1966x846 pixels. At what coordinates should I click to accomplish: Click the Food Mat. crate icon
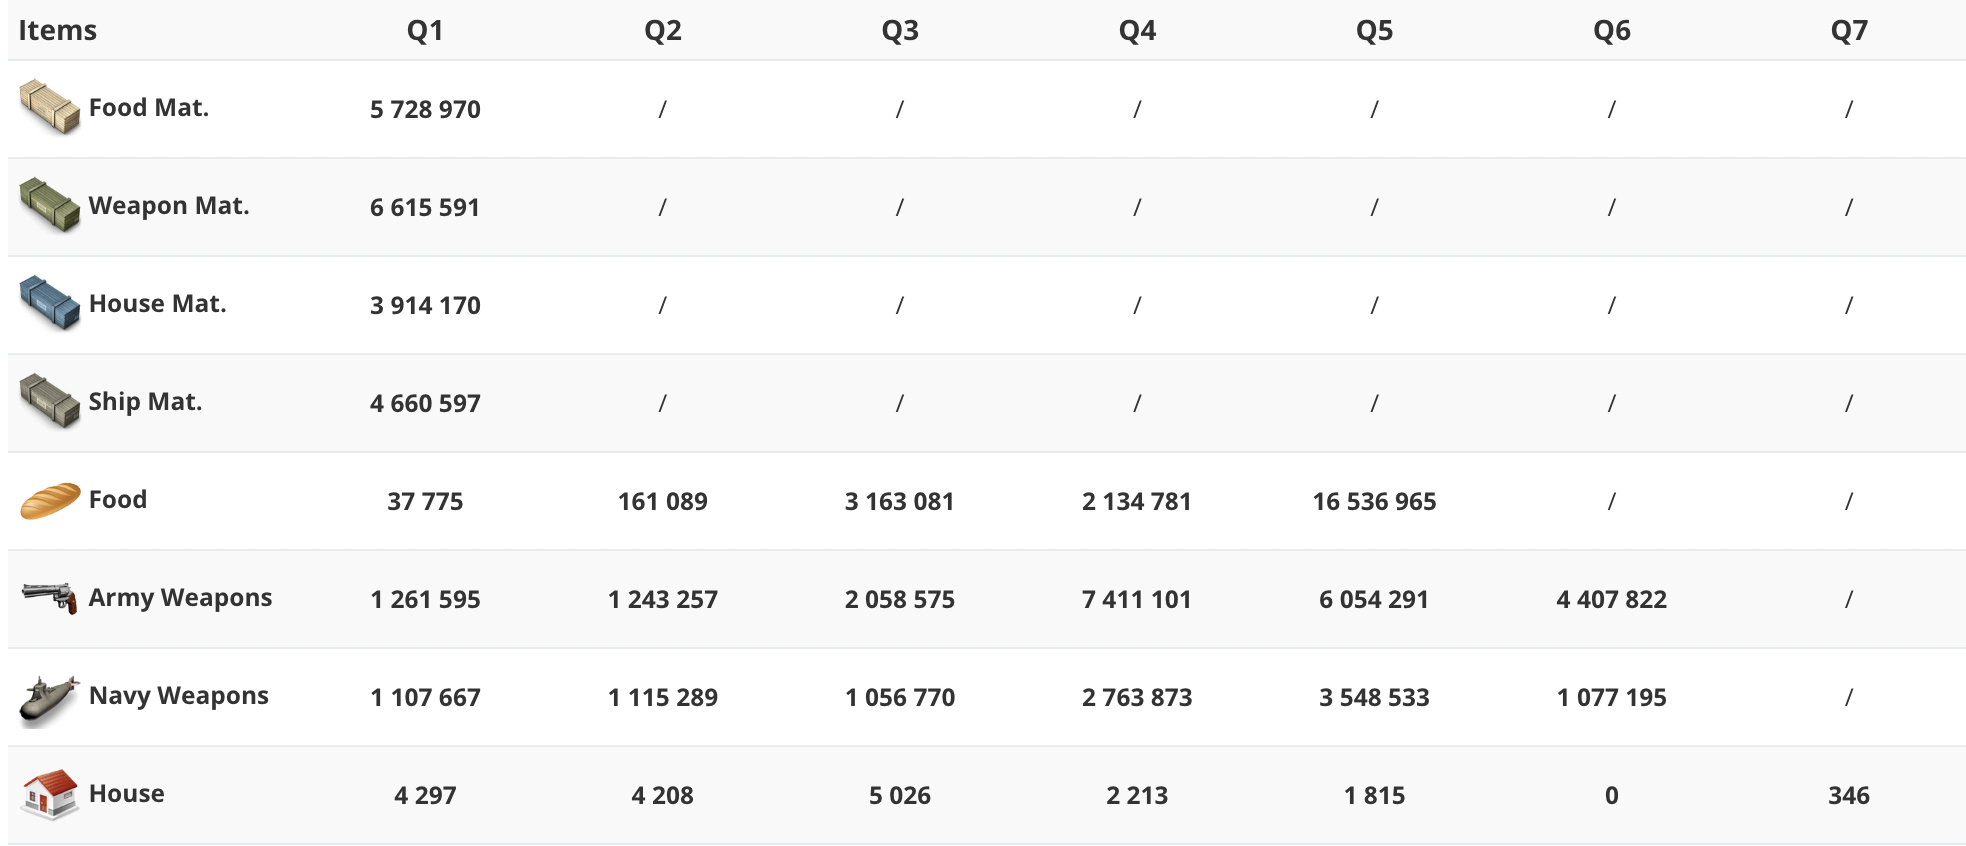[49, 107]
